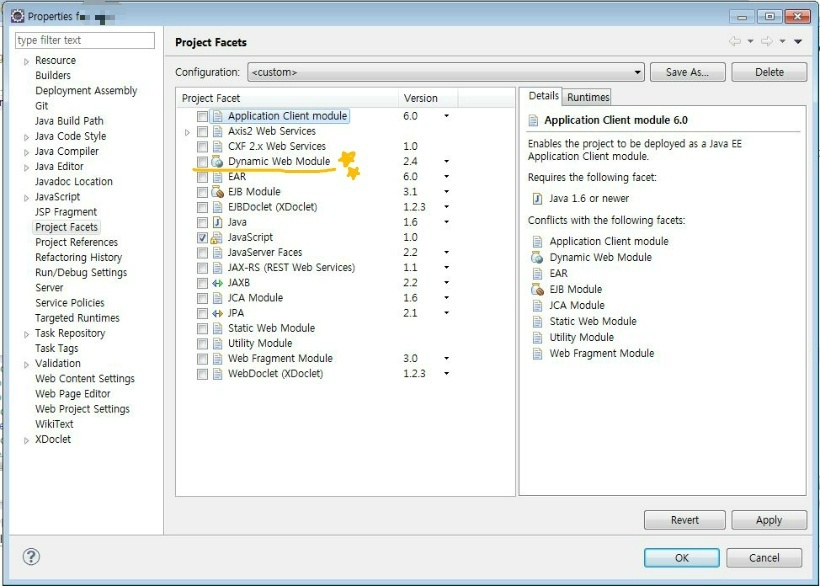
Task: Expand the Axis2 Web Services node
Action: 187,132
